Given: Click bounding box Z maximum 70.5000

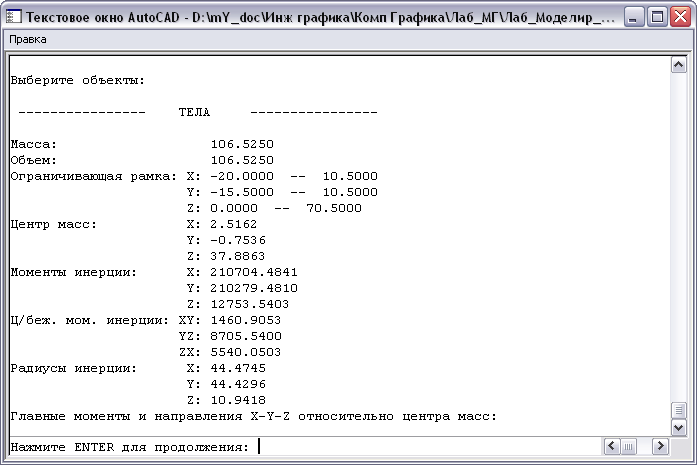Looking at the screenshot, I should pos(334,208).
